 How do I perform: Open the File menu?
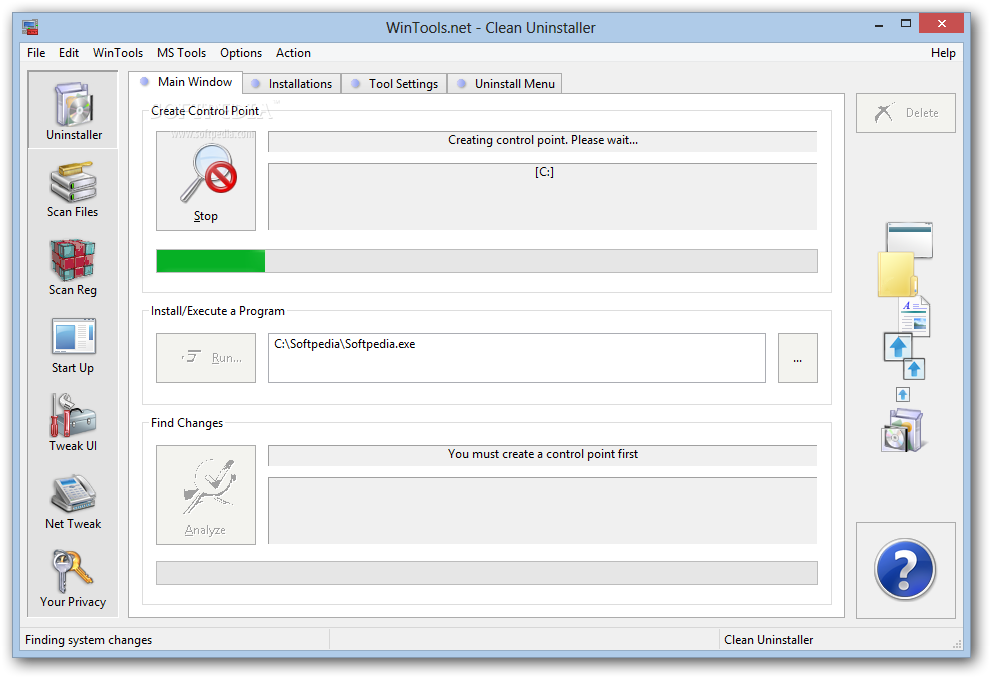point(36,53)
